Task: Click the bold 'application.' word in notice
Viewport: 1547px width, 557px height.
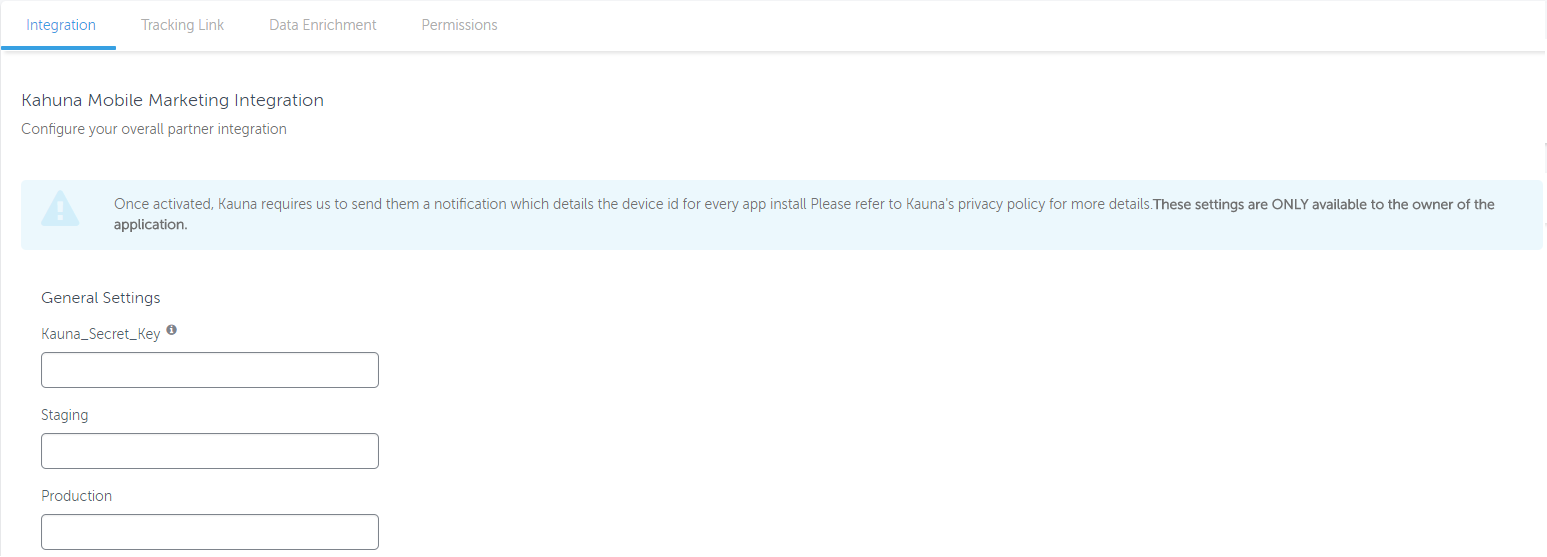Action: [150, 225]
